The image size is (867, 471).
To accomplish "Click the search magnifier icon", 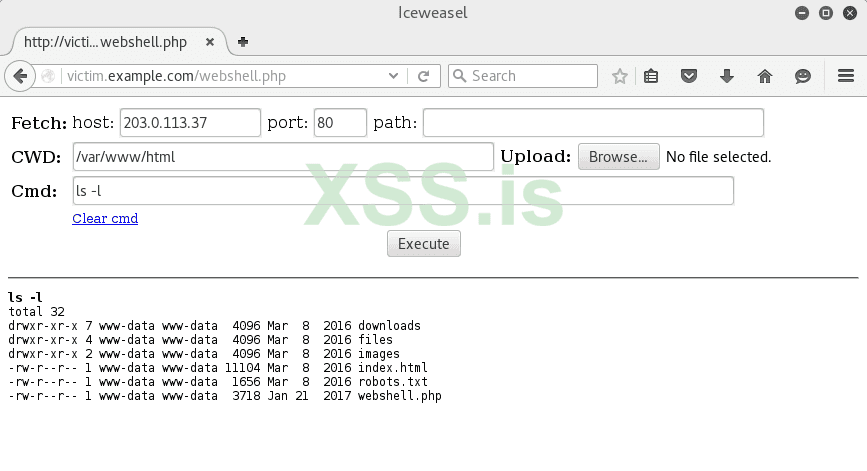I will (x=459, y=76).
